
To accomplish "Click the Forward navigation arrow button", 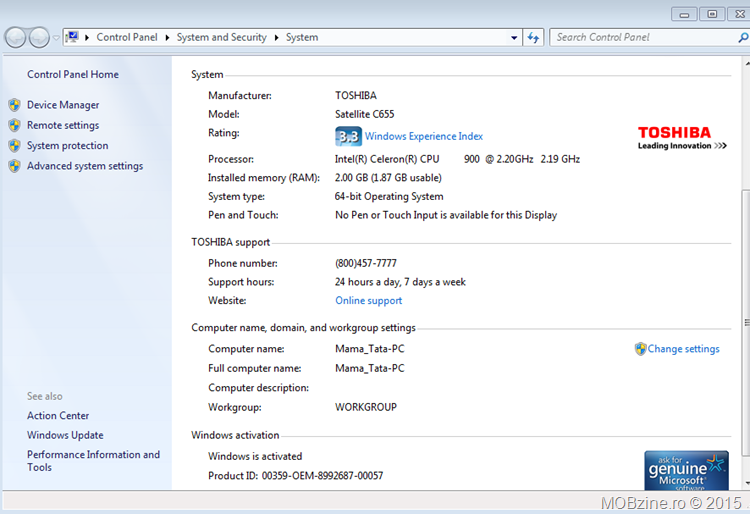I will tap(39, 38).
